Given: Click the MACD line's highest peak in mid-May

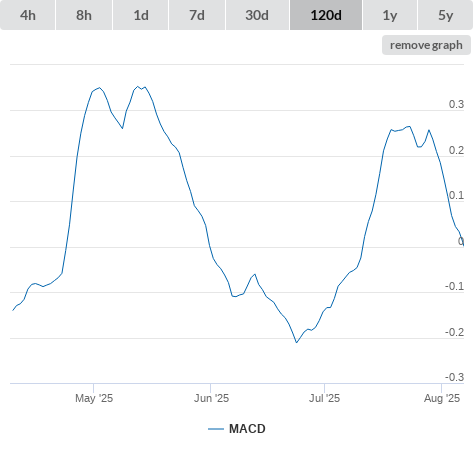Looking at the screenshot, I should point(138,87).
